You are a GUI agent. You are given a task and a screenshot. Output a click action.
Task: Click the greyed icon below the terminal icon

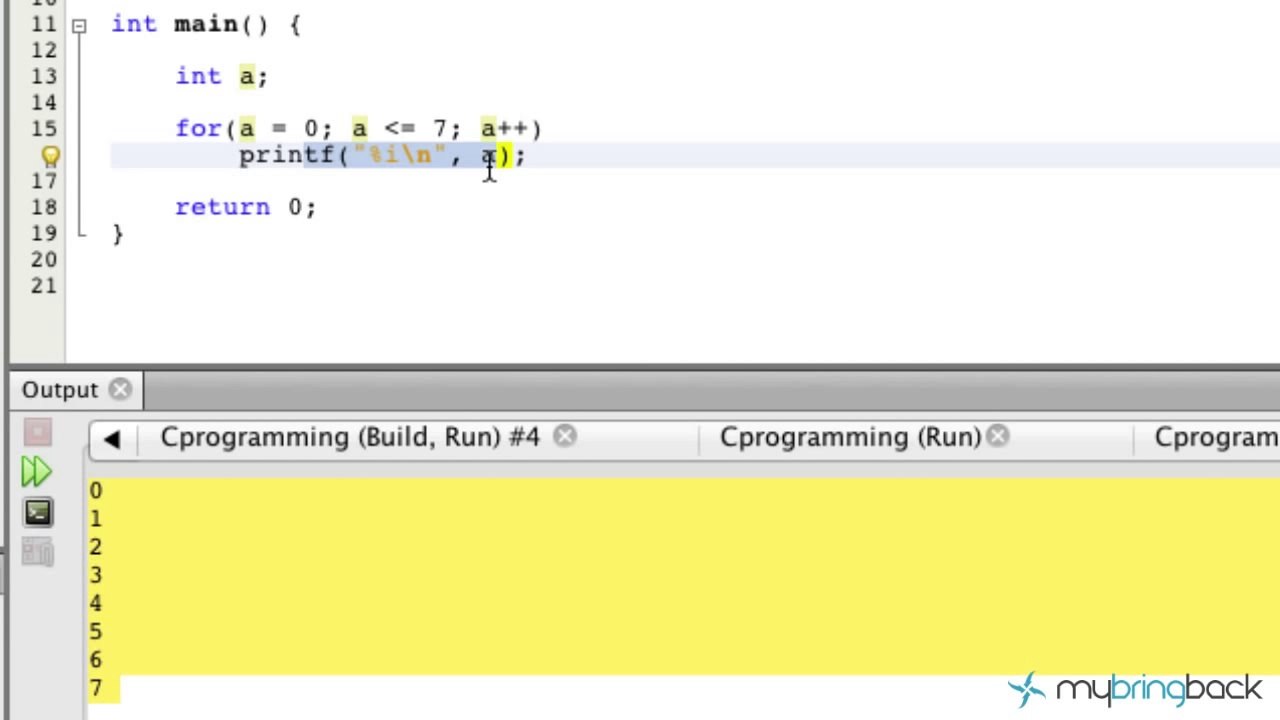point(37,552)
